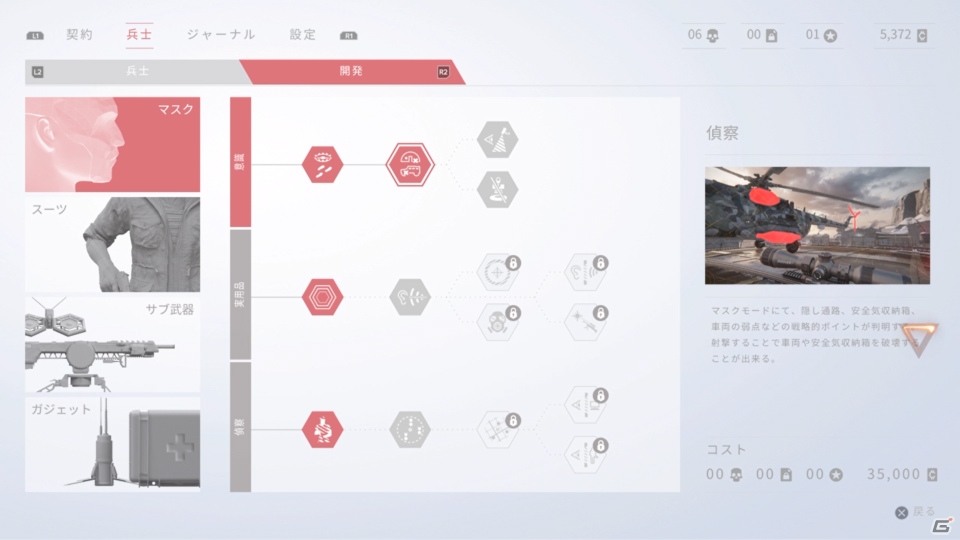This screenshot has width=960, height=540.
Task: Switch to the 兵士 sub-tab
Action: (137, 72)
